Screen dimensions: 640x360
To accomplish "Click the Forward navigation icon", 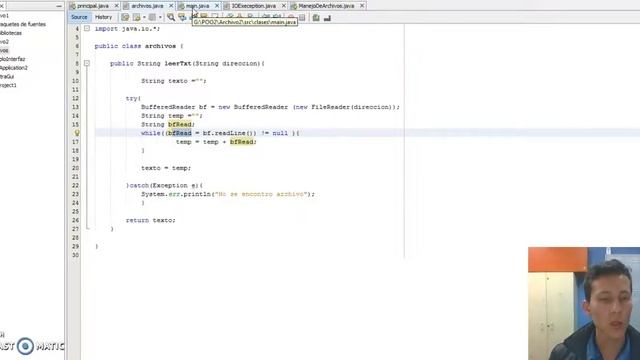I will pyautogui.click(x=152, y=17).
